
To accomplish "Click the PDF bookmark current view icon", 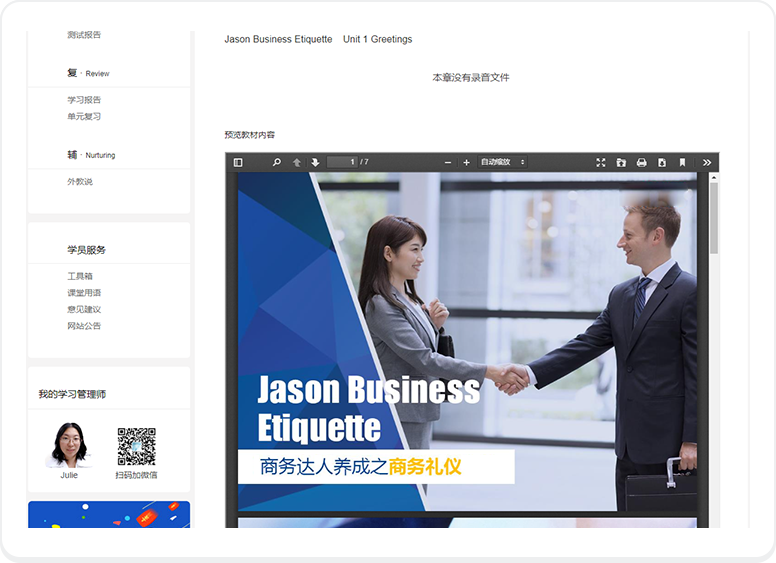I will tap(682, 162).
